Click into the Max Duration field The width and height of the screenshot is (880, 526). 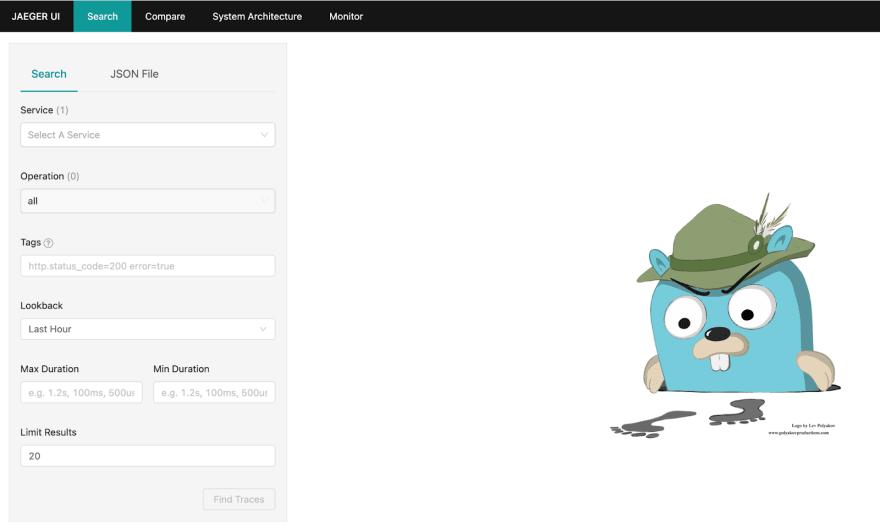(81, 393)
